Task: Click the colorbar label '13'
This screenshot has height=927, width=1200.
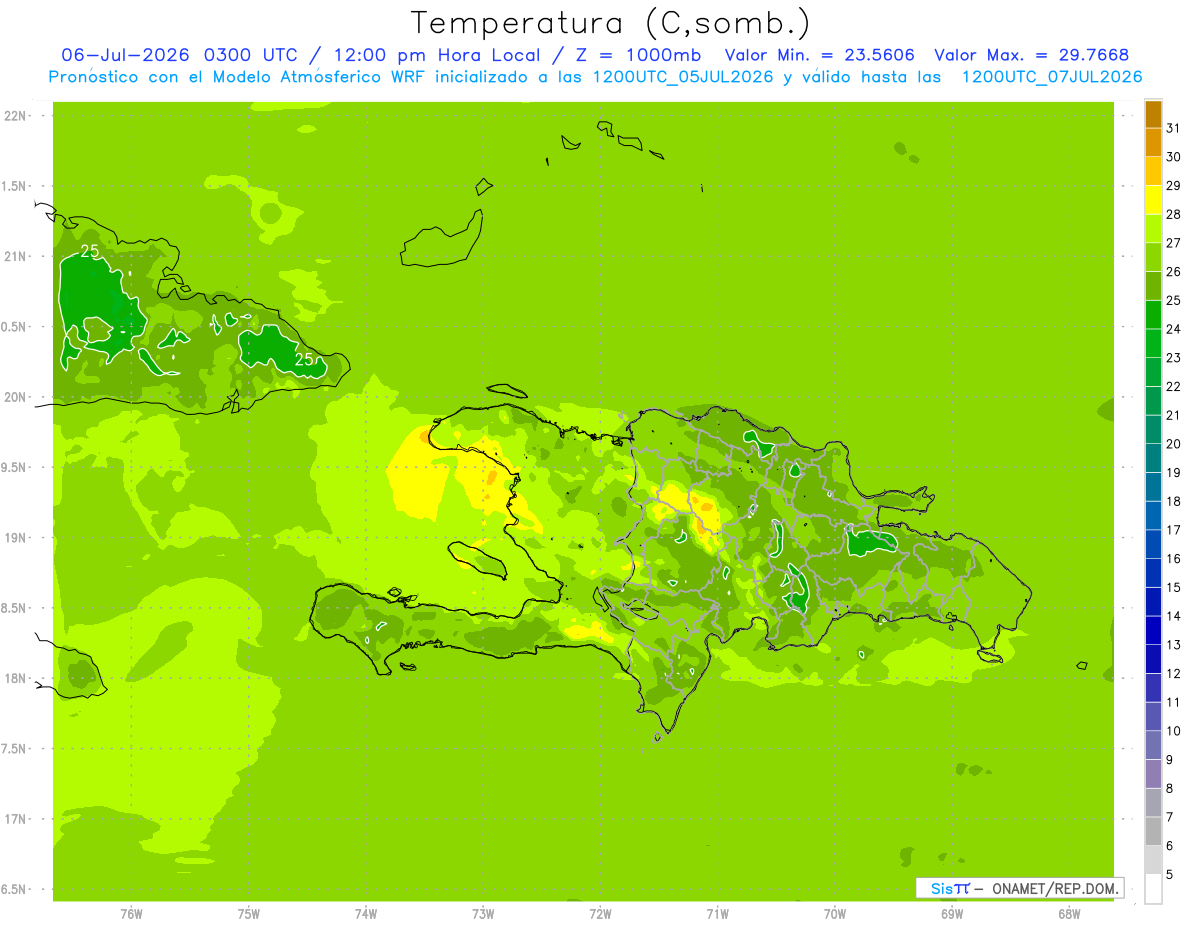Action: coord(1173,645)
